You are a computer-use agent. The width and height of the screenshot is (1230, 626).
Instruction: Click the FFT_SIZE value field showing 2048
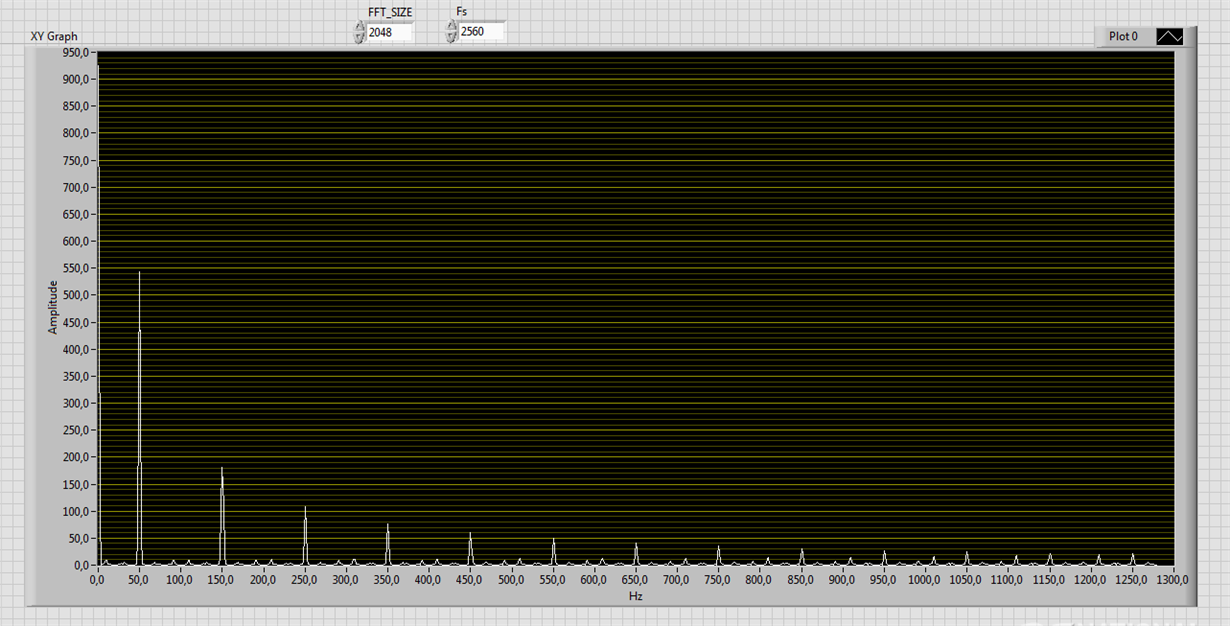tap(390, 32)
